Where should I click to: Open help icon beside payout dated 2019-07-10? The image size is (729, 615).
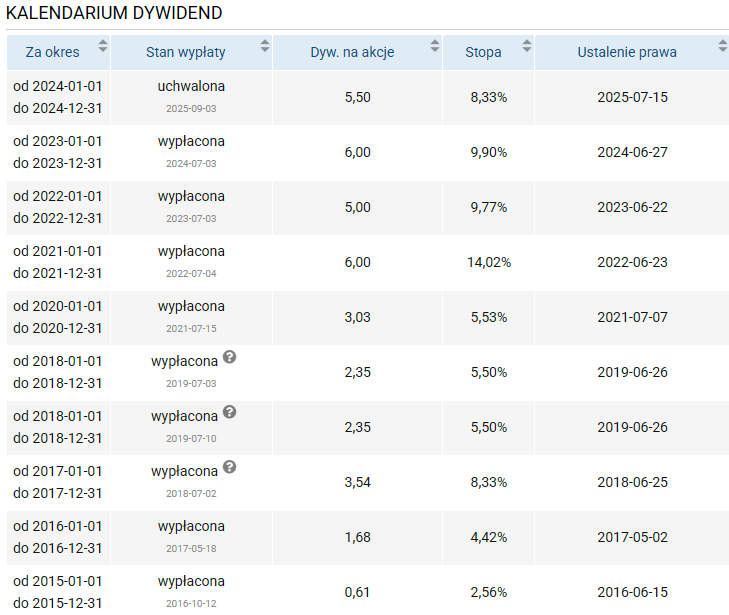pyautogui.click(x=229, y=412)
